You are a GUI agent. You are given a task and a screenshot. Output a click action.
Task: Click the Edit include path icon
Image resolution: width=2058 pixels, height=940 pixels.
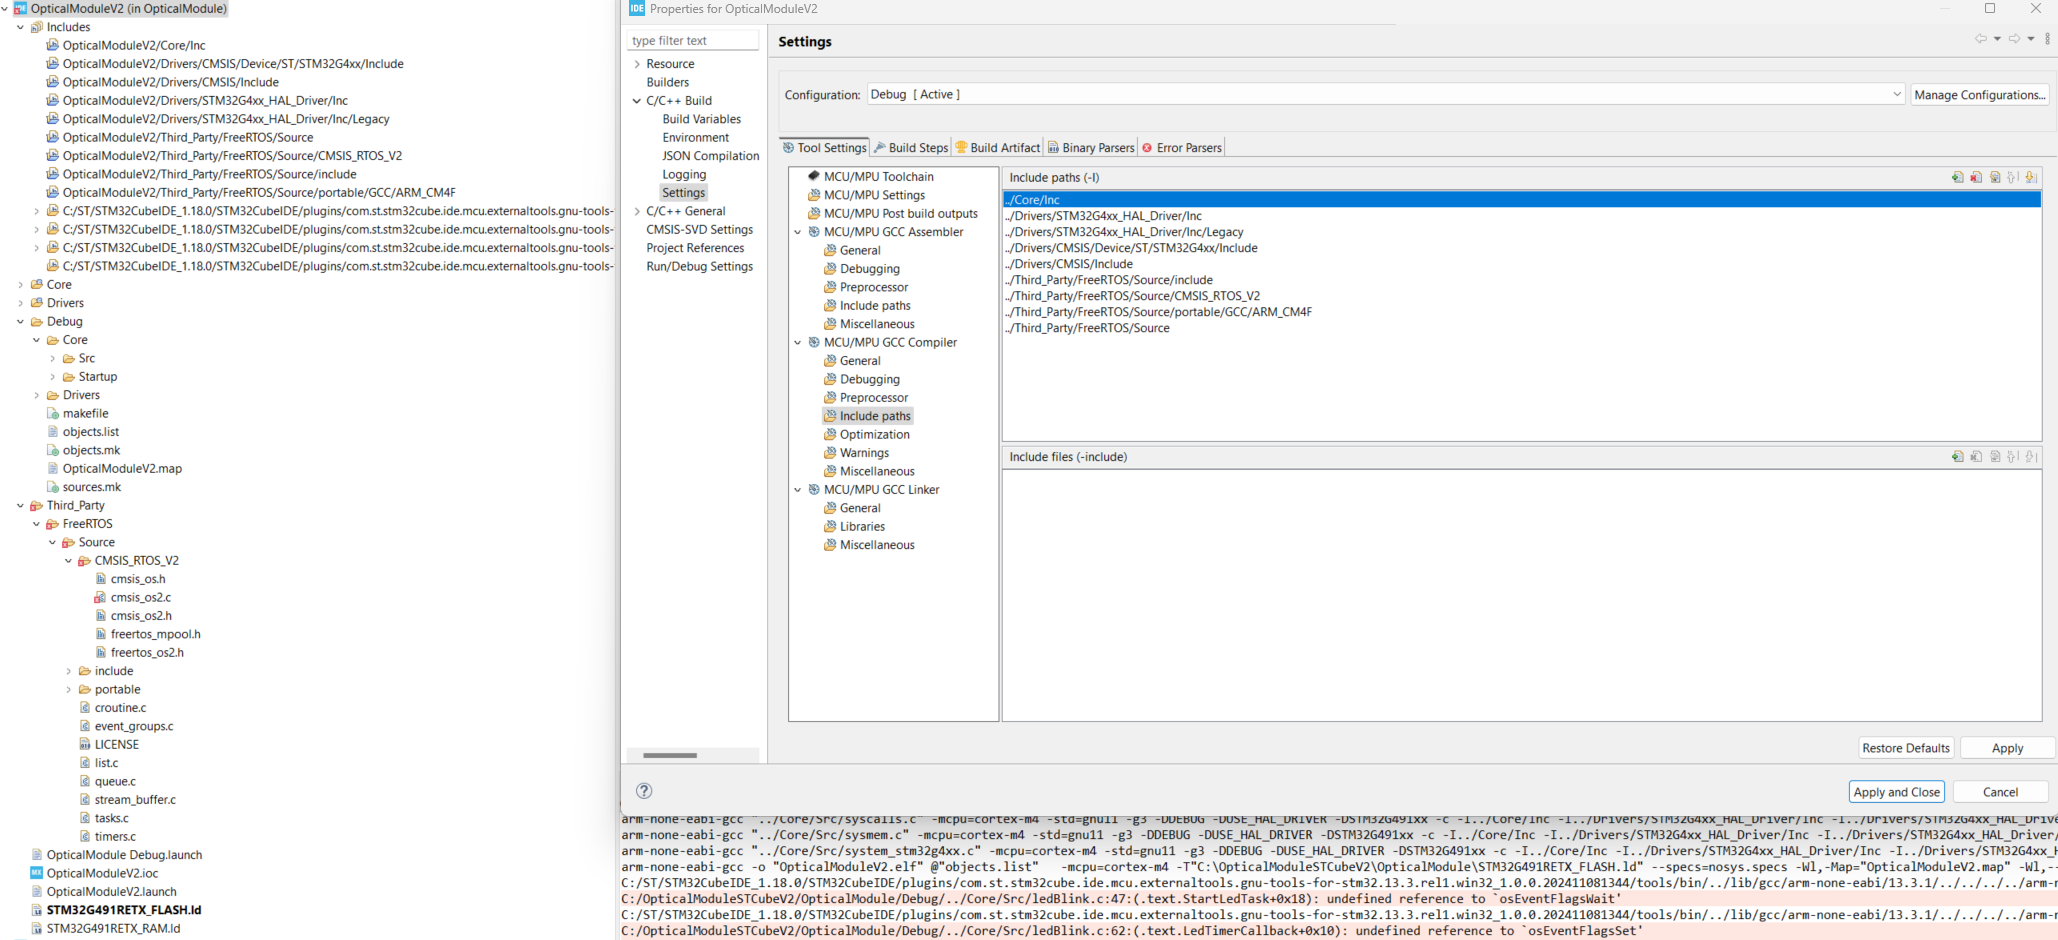pyautogui.click(x=1995, y=177)
